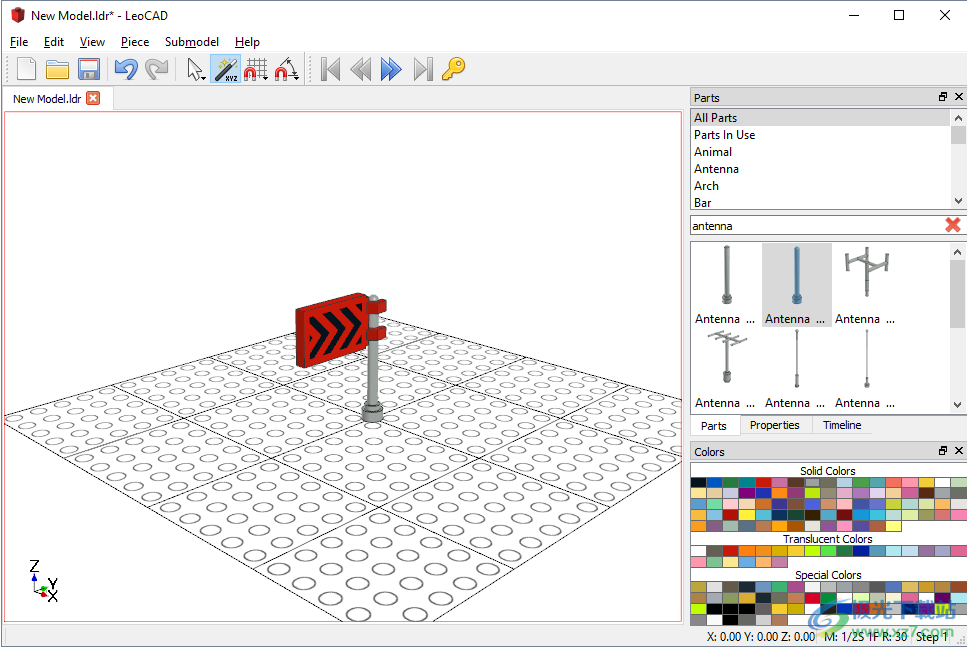Switch to the Timeline tab

tap(842, 425)
